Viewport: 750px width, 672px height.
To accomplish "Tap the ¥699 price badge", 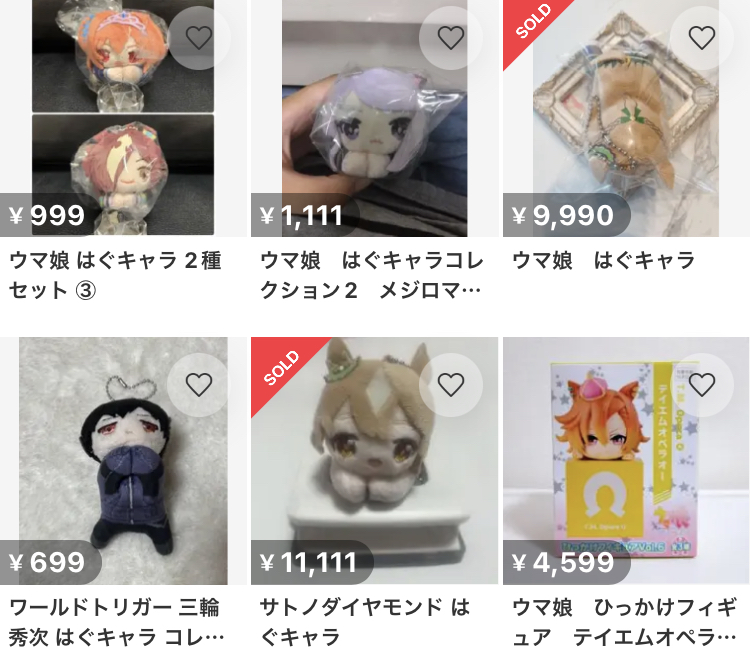I will 51,562.
